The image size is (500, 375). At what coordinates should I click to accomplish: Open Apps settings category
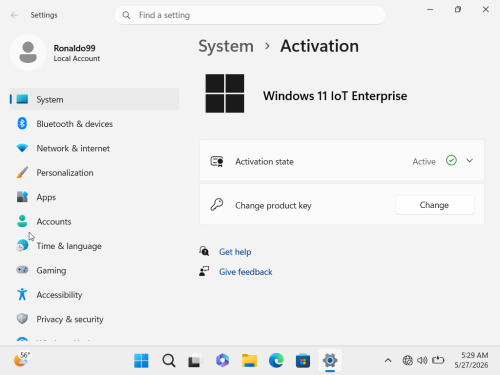tap(94, 197)
